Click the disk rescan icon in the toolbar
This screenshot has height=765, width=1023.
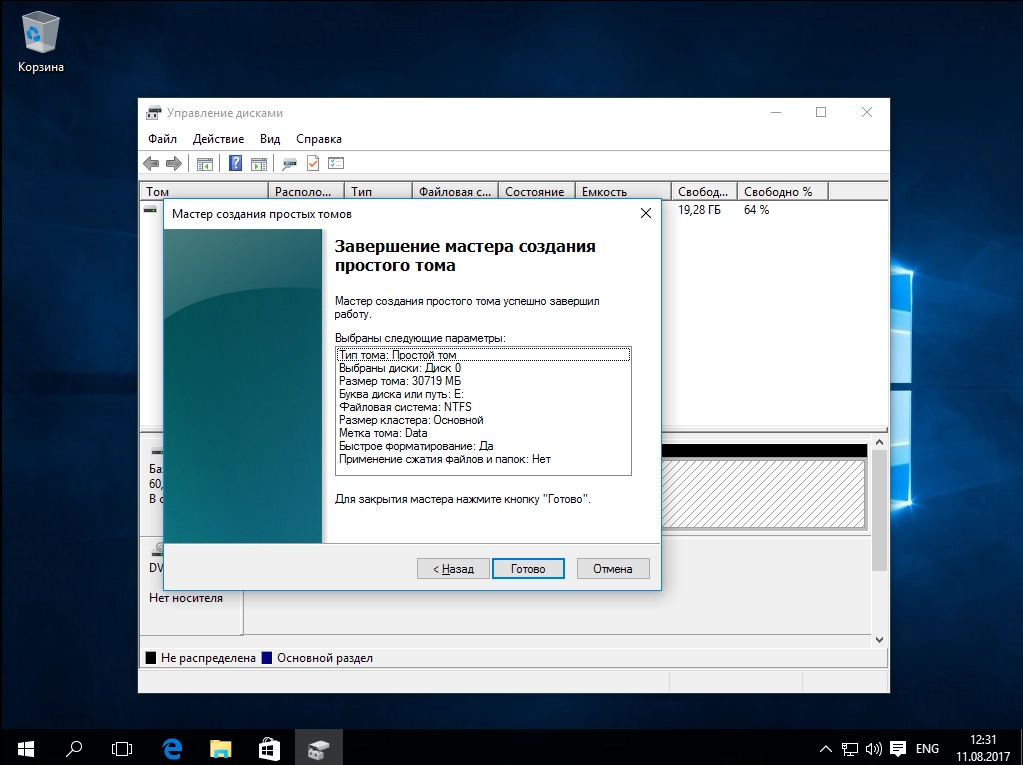290,164
